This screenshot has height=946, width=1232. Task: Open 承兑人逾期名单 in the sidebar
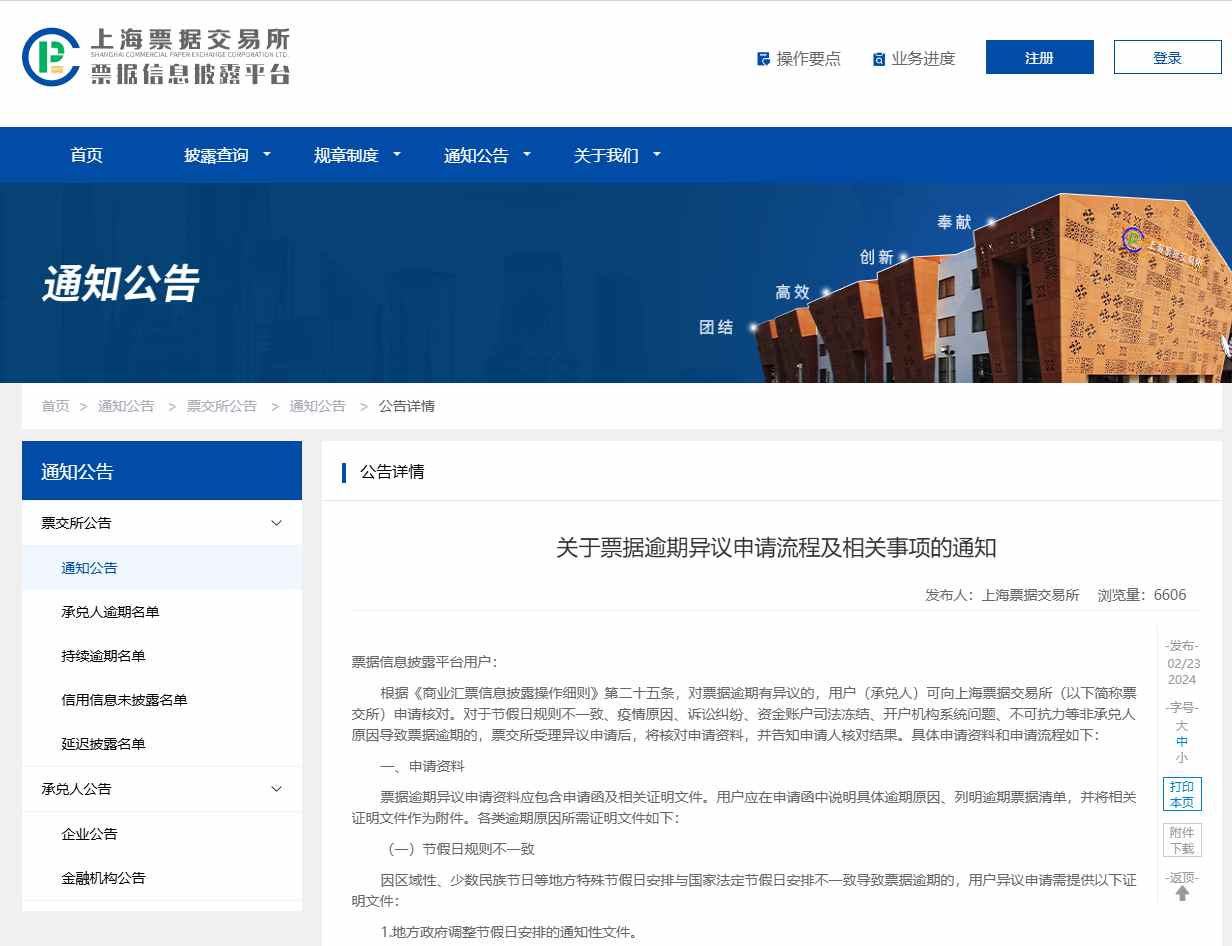coord(112,611)
